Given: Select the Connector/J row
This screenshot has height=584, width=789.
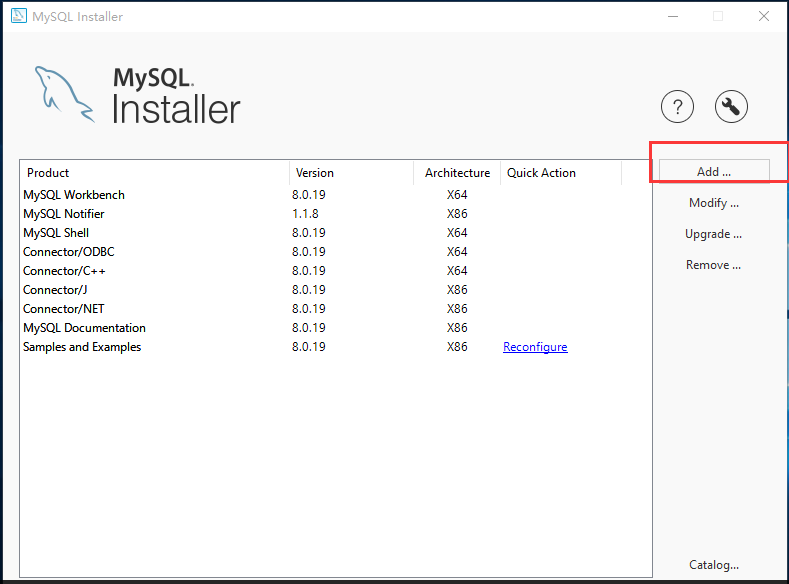Looking at the screenshot, I should [336, 290].
